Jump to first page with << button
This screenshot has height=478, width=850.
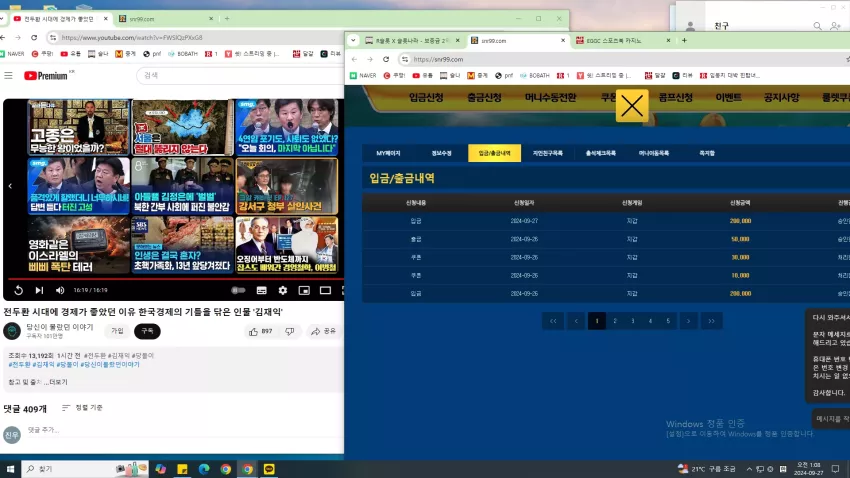(553, 321)
